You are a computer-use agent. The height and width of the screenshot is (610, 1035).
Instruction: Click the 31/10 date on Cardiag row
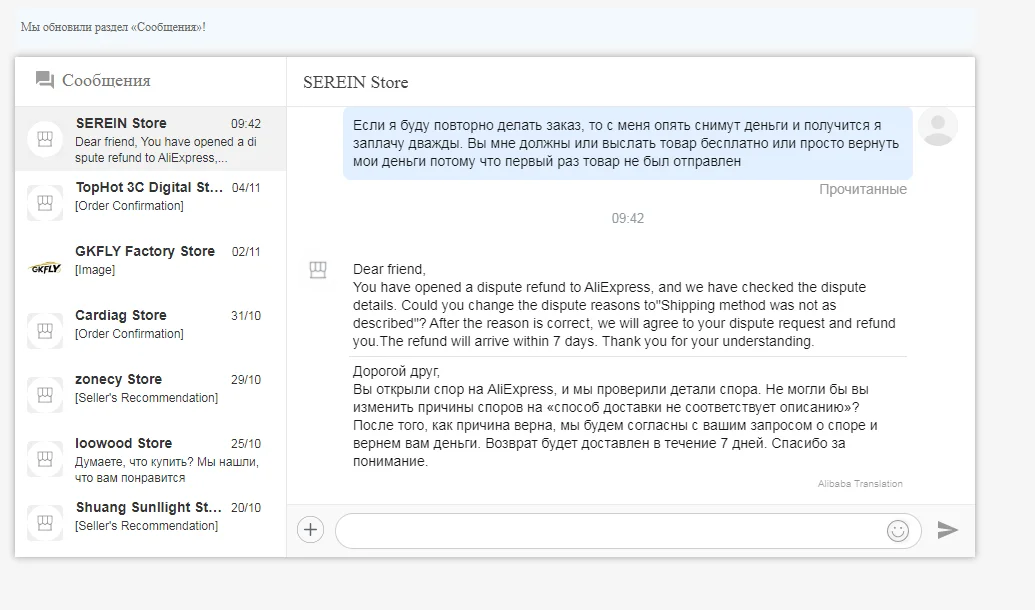246,316
